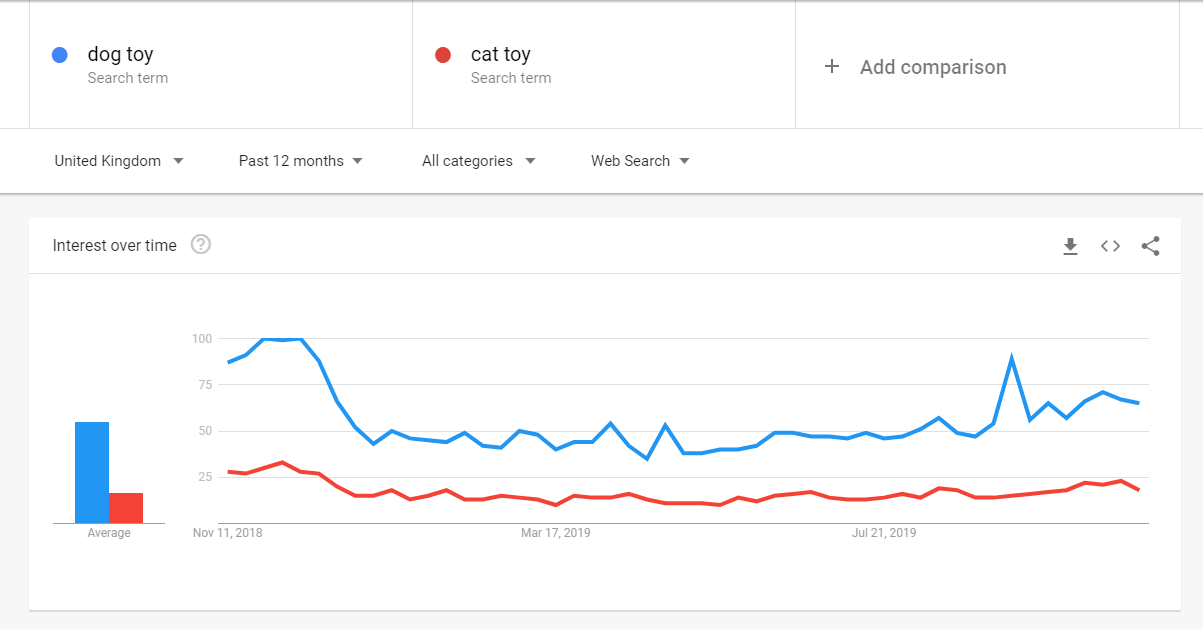Select the red cat toy average bar
Viewport: 1203px width, 629px height.
(x=126, y=508)
